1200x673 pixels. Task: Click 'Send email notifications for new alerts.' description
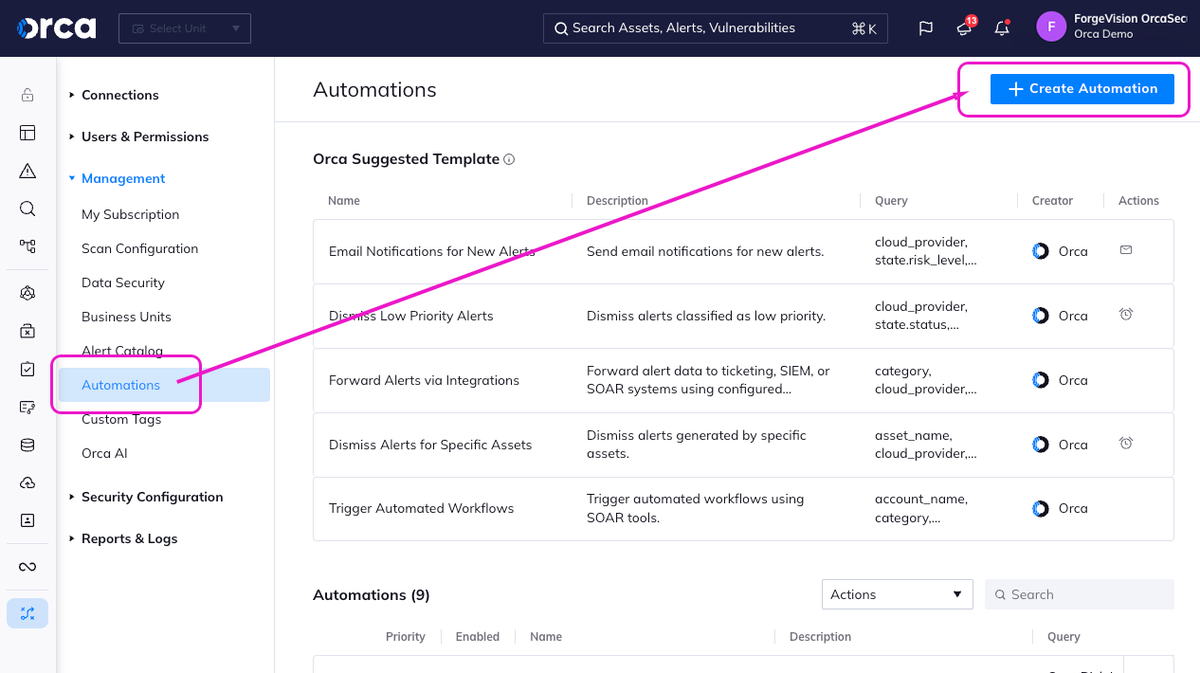coord(705,251)
